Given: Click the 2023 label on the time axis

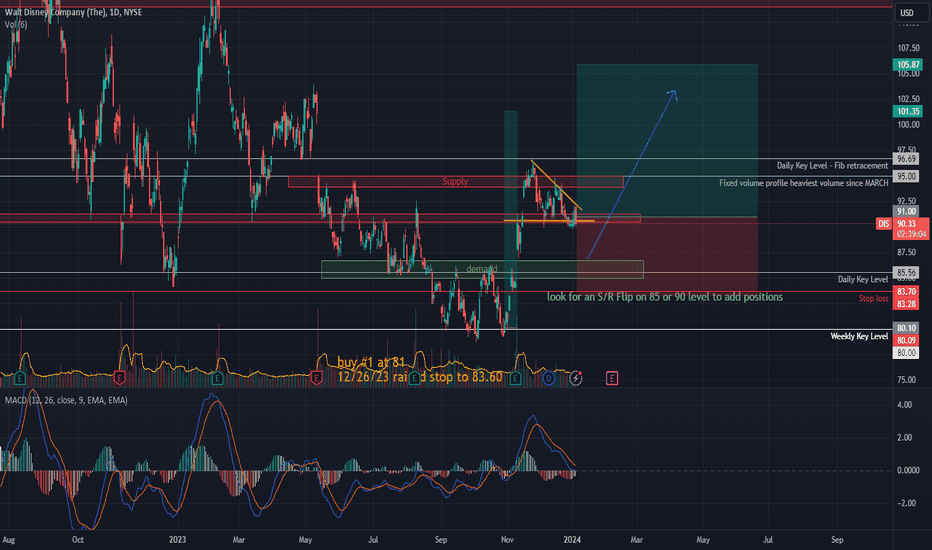Looking at the screenshot, I should click(x=177, y=540).
